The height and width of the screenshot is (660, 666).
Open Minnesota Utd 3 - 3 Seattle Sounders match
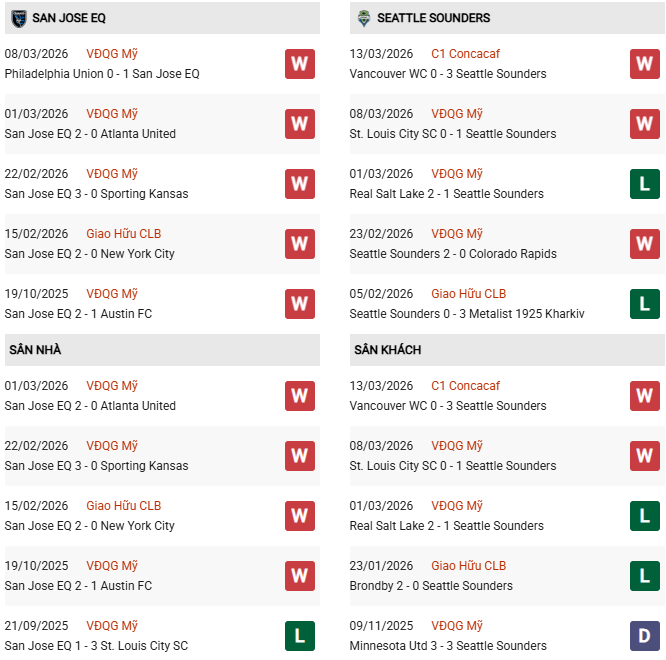[448, 646]
